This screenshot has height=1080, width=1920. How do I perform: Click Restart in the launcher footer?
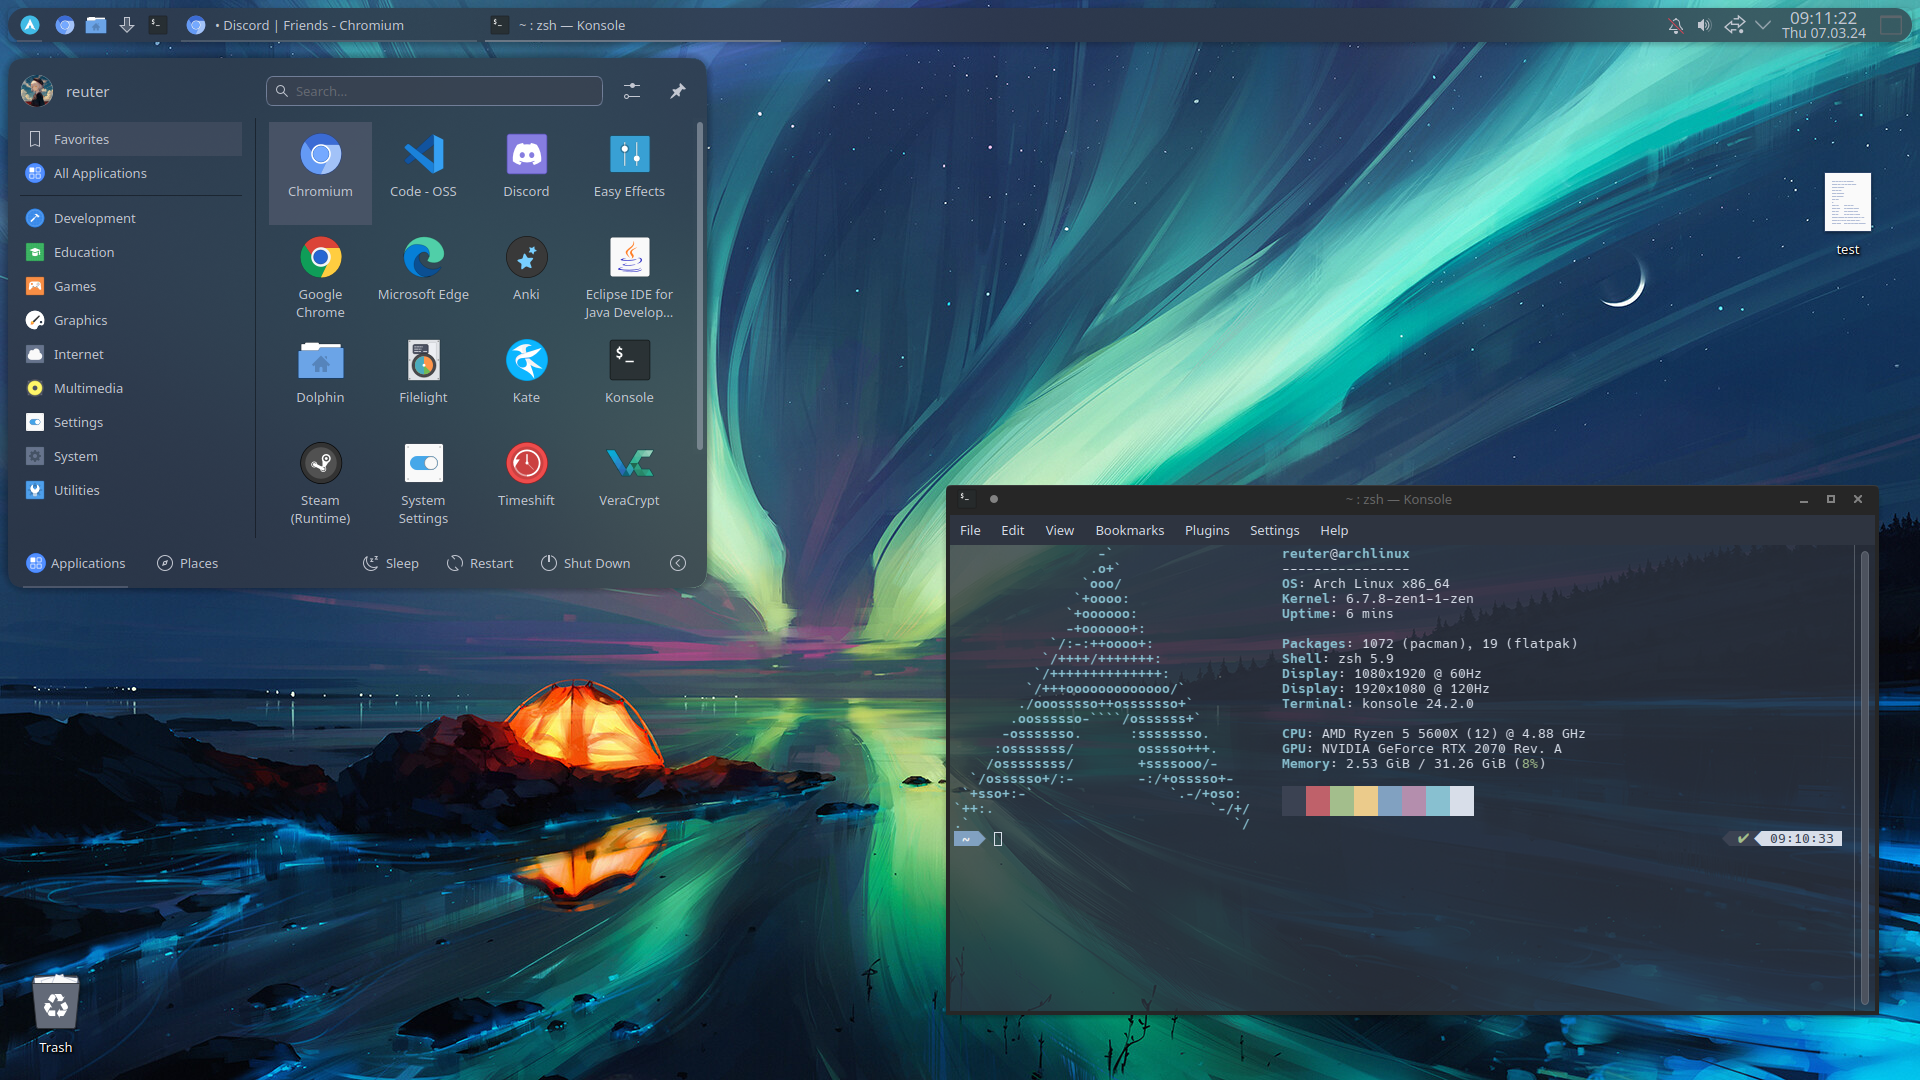pyautogui.click(x=480, y=563)
